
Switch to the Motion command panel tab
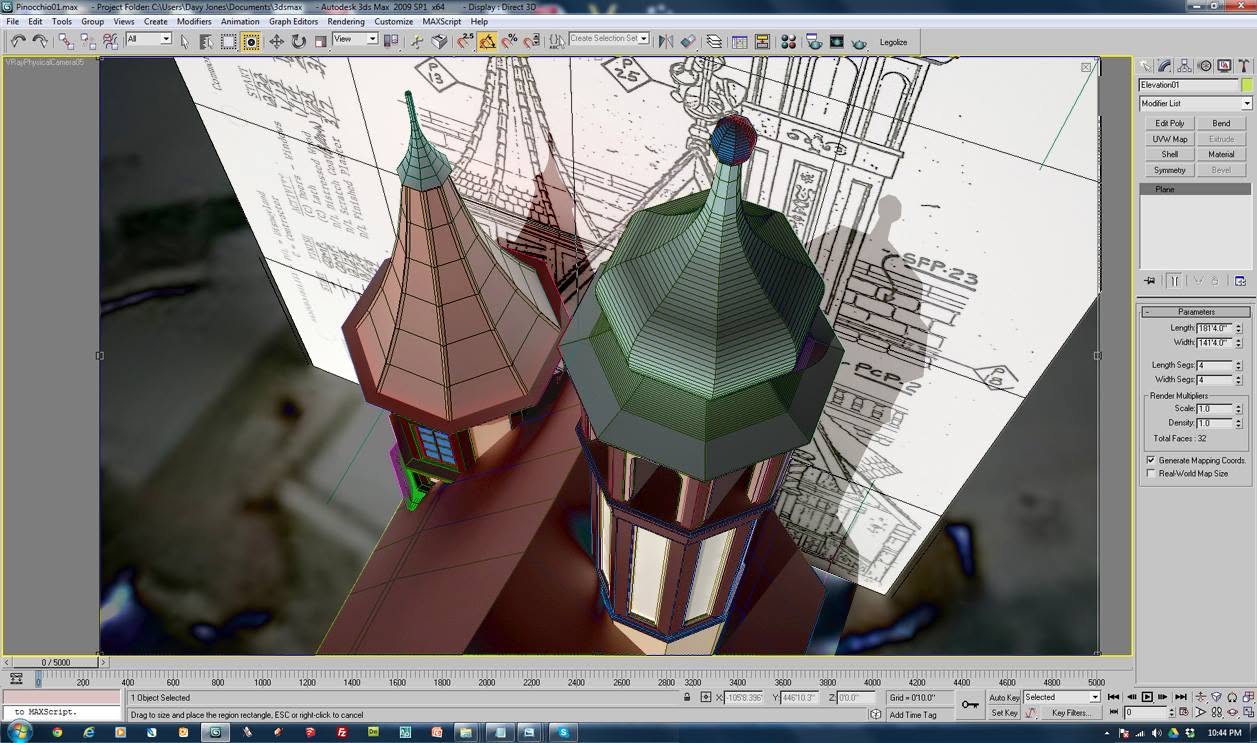1205,66
